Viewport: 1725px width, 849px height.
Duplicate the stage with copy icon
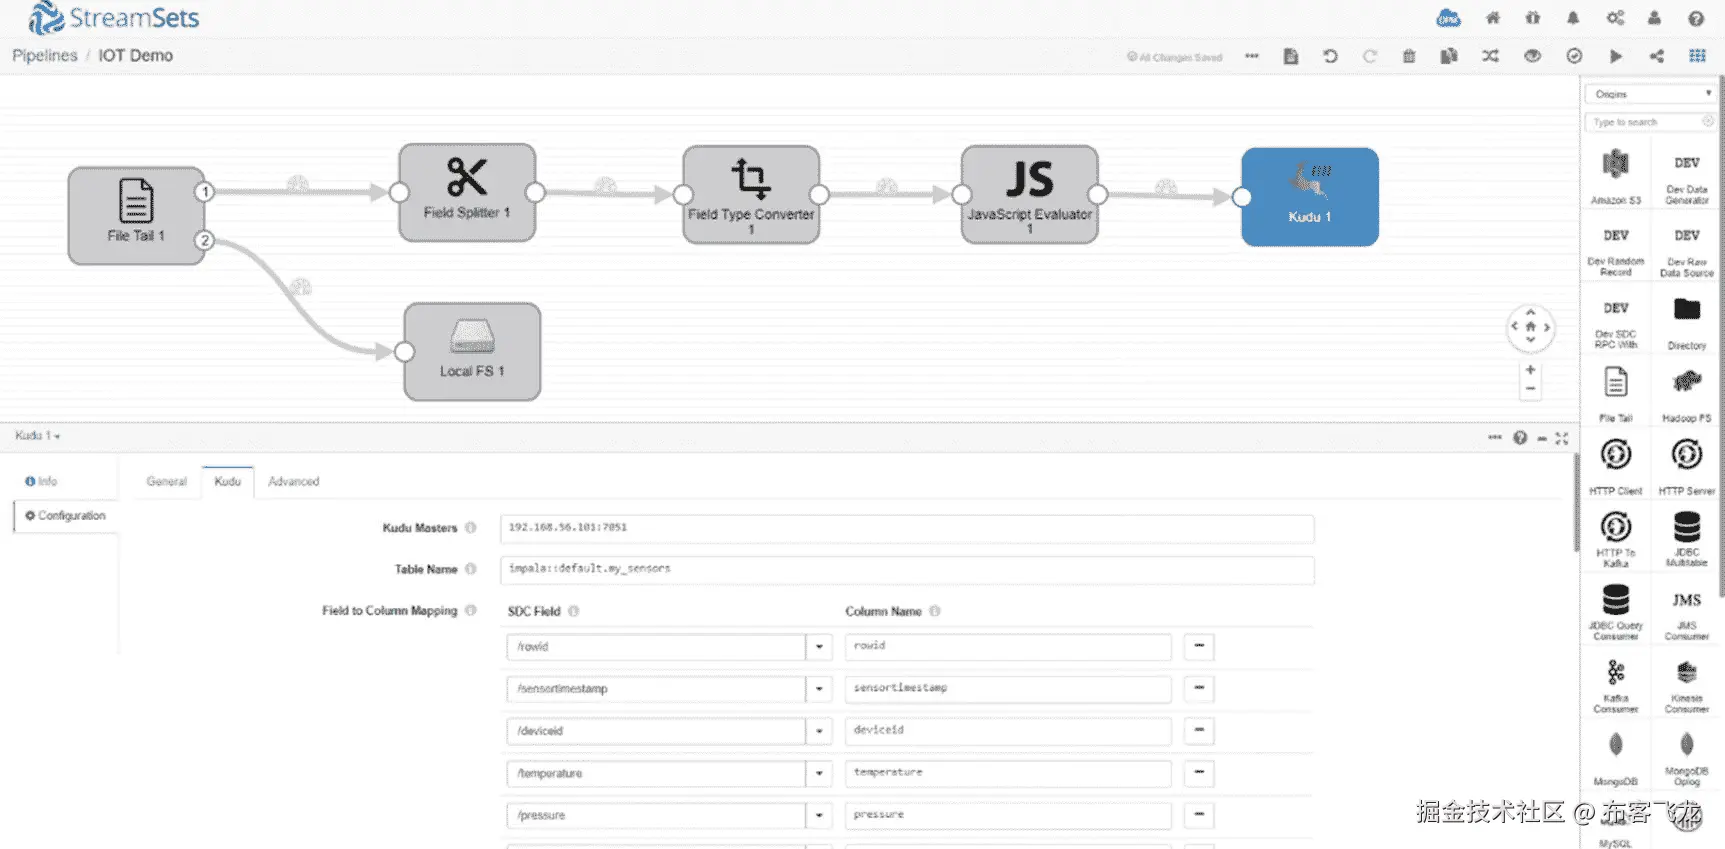pyautogui.click(x=1449, y=56)
